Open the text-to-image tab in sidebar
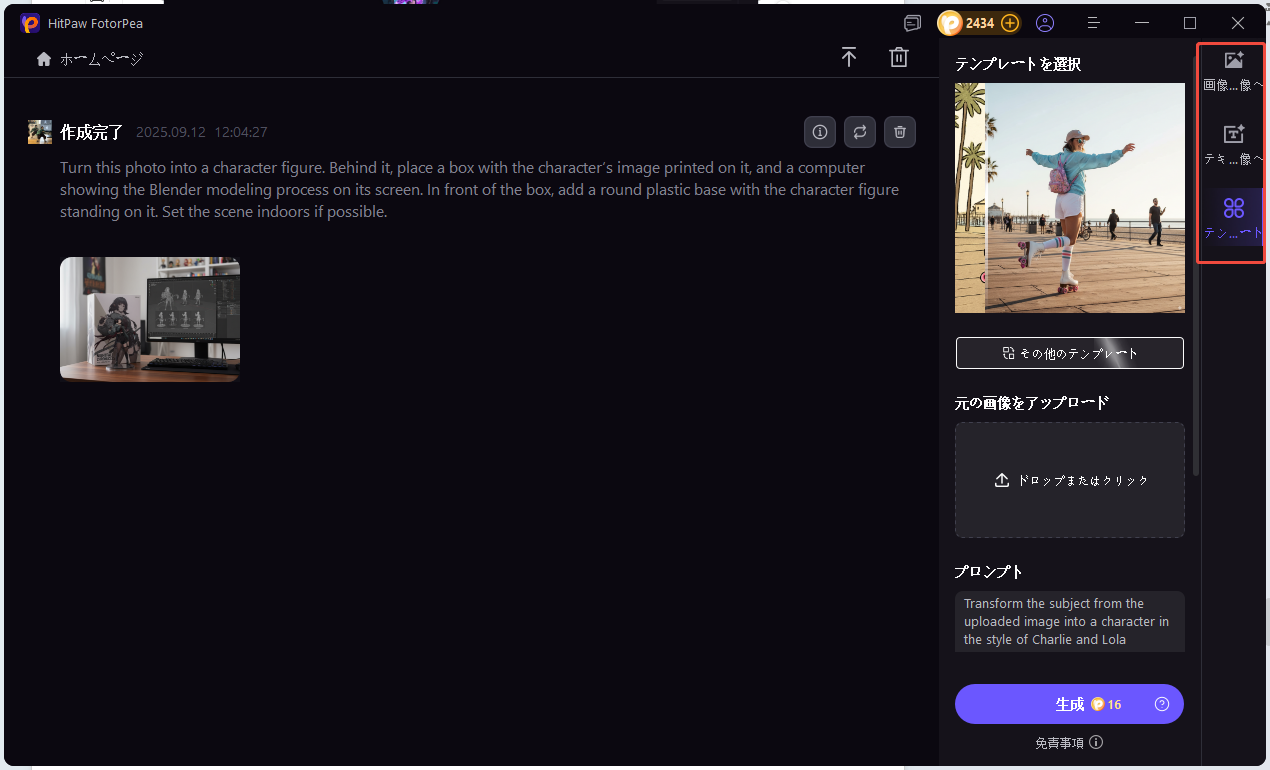 coord(1234,145)
